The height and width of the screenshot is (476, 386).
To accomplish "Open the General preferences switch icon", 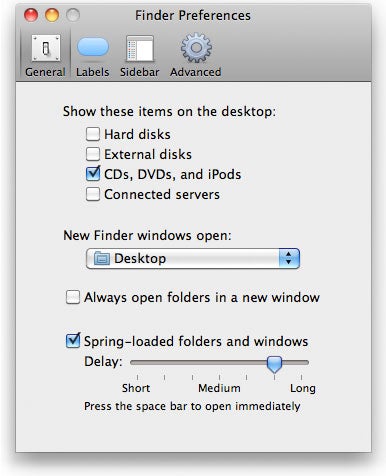I will click(x=46, y=49).
